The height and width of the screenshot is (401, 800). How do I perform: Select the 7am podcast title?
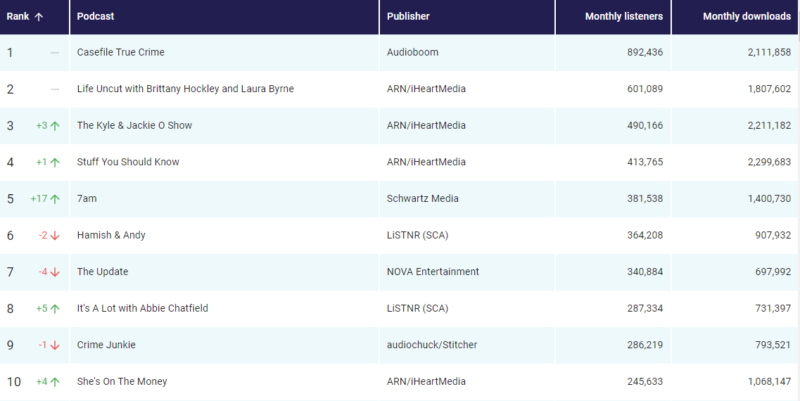87,198
